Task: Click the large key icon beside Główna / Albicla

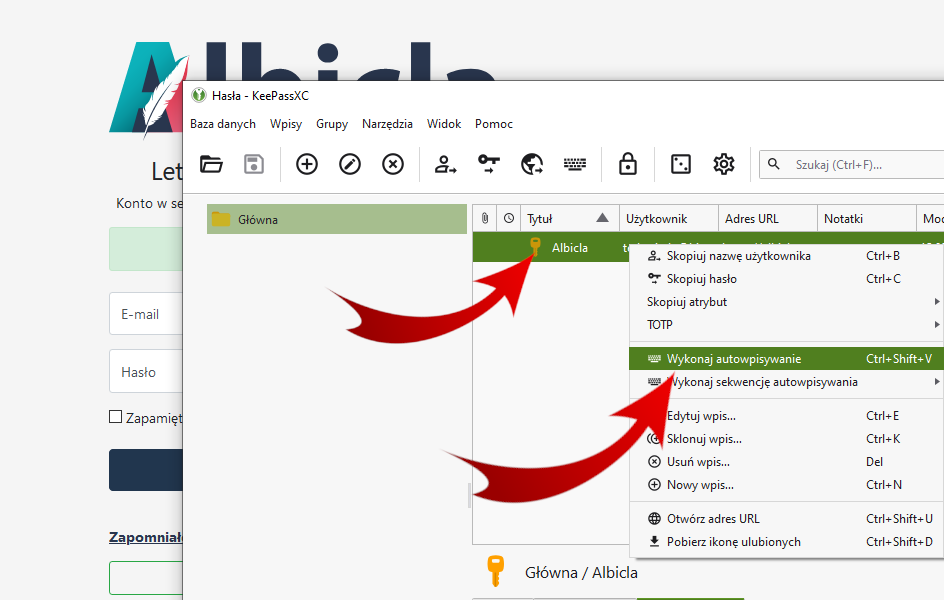Action: tap(495, 571)
